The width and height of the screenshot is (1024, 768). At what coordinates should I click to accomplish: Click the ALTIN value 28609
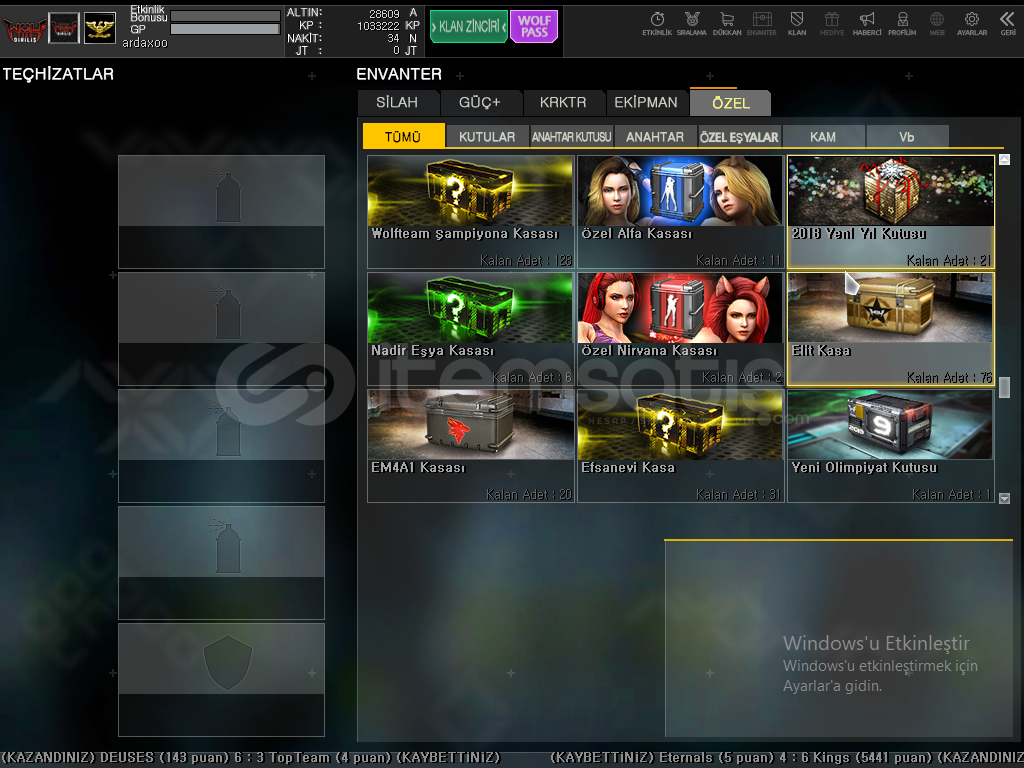[384, 13]
